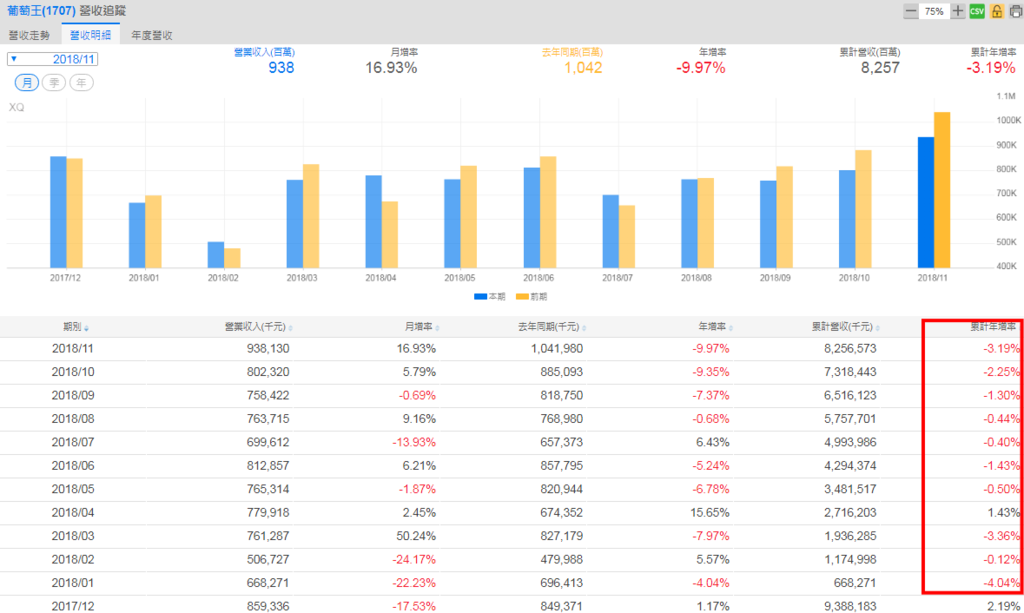Viewport: 1024px width, 613px height.
Task: Click the header 營業收入 value 938
Action: pos(281,68)
